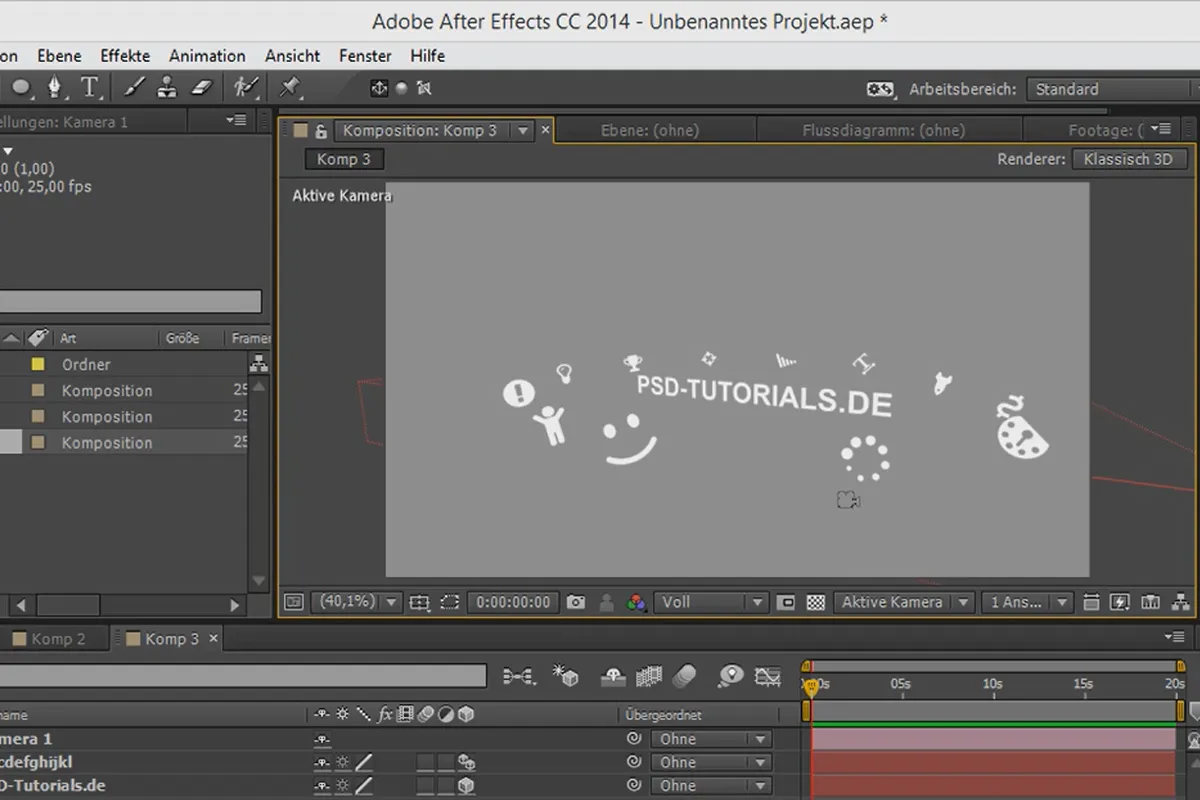Image resolution: width=1200 pixels, height=800 pixels.
Task: Pick the Clone Stamp tool
Action: [167, 88]
